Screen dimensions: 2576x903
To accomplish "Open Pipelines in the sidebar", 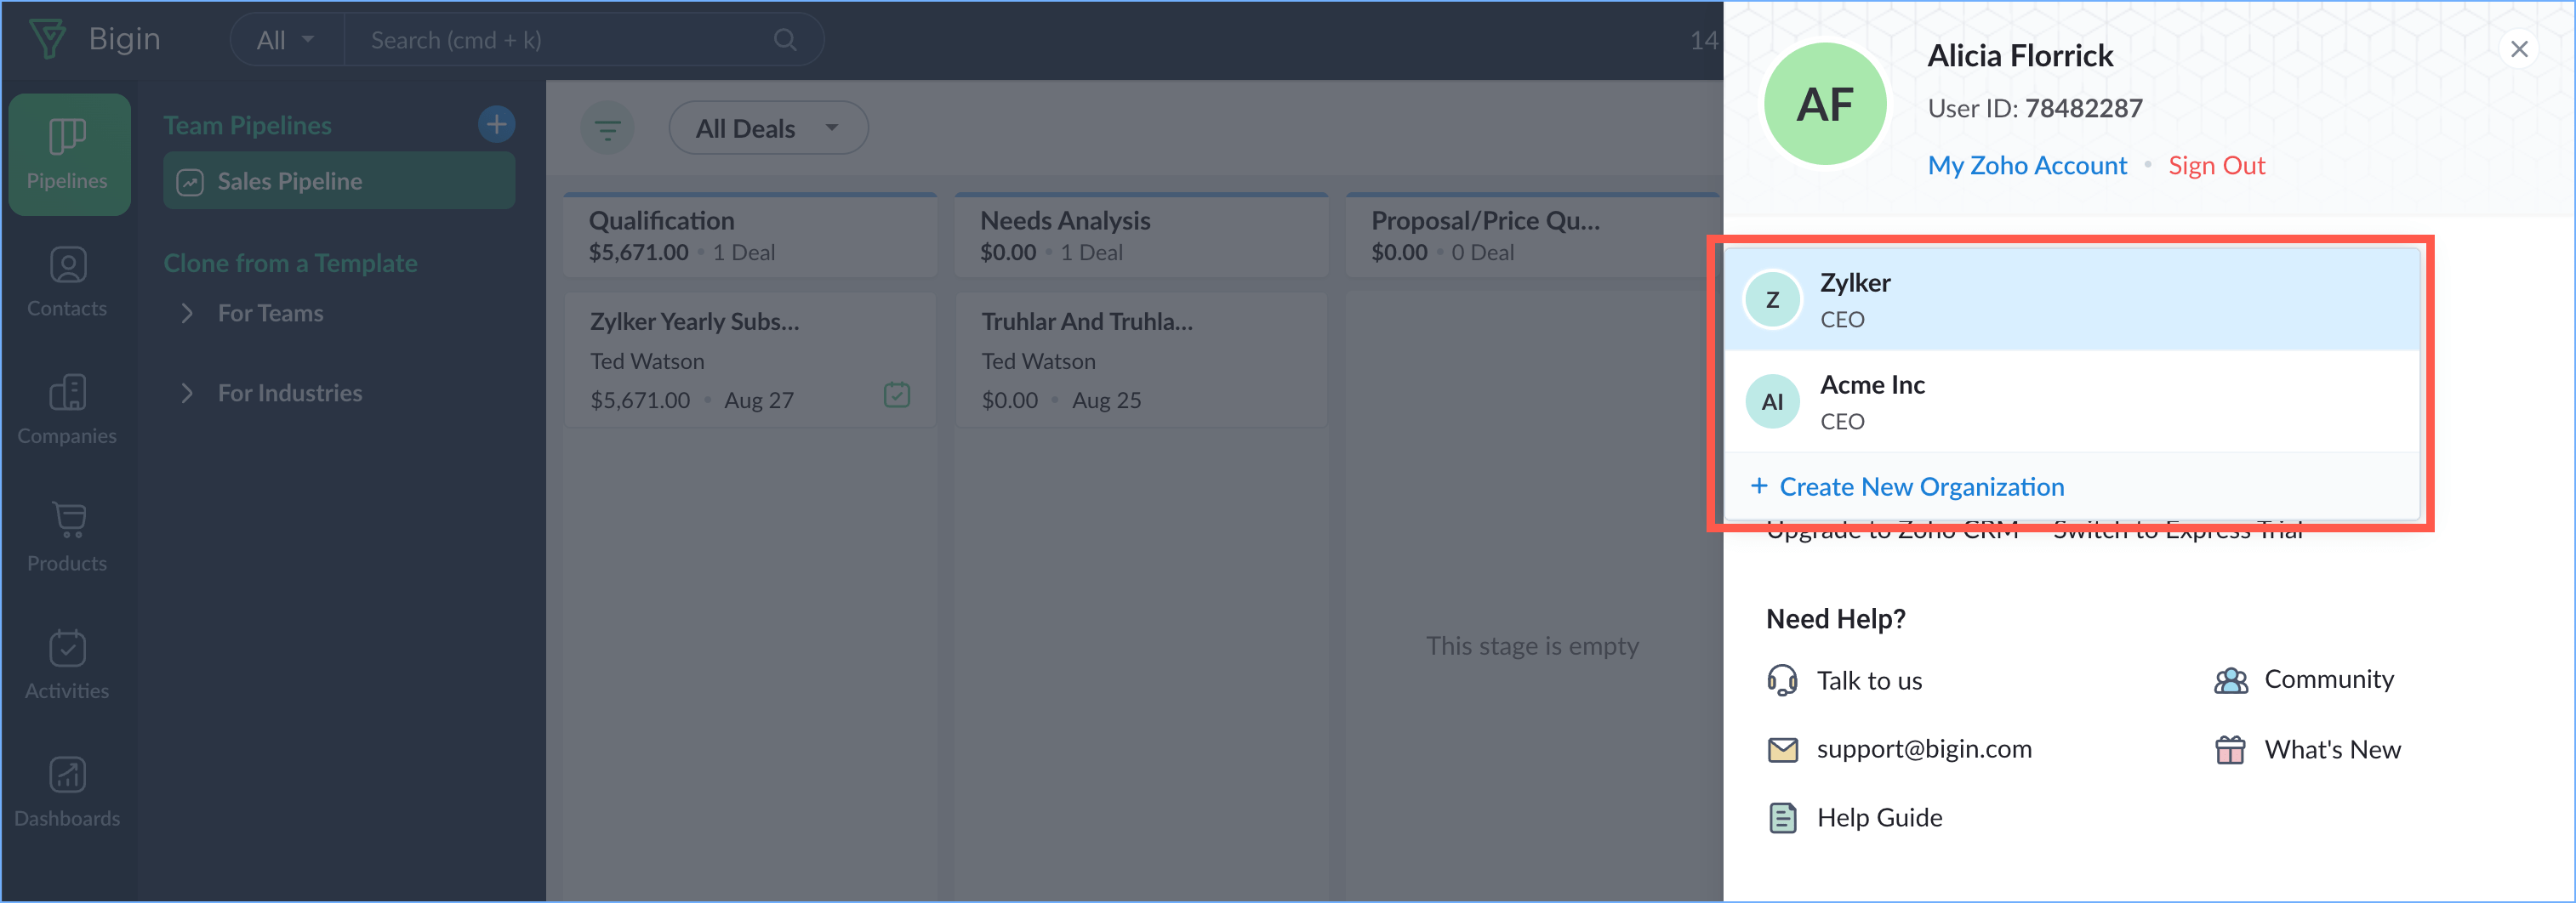I will [67, 154].
